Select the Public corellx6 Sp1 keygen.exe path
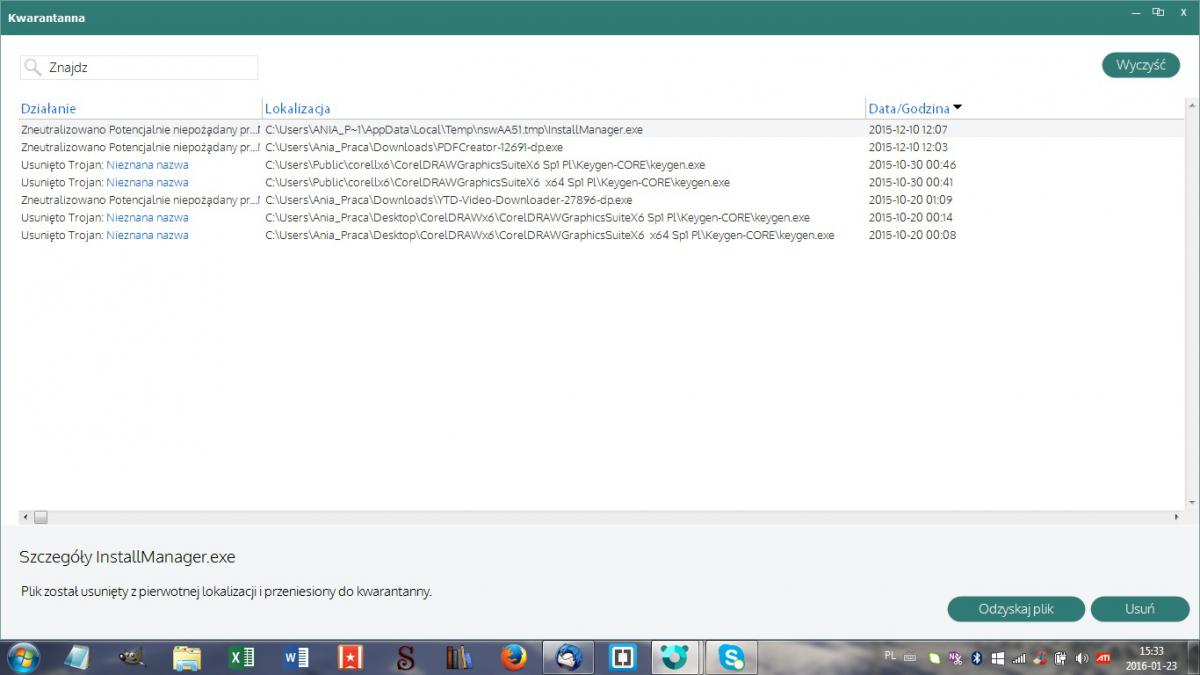 485,165
